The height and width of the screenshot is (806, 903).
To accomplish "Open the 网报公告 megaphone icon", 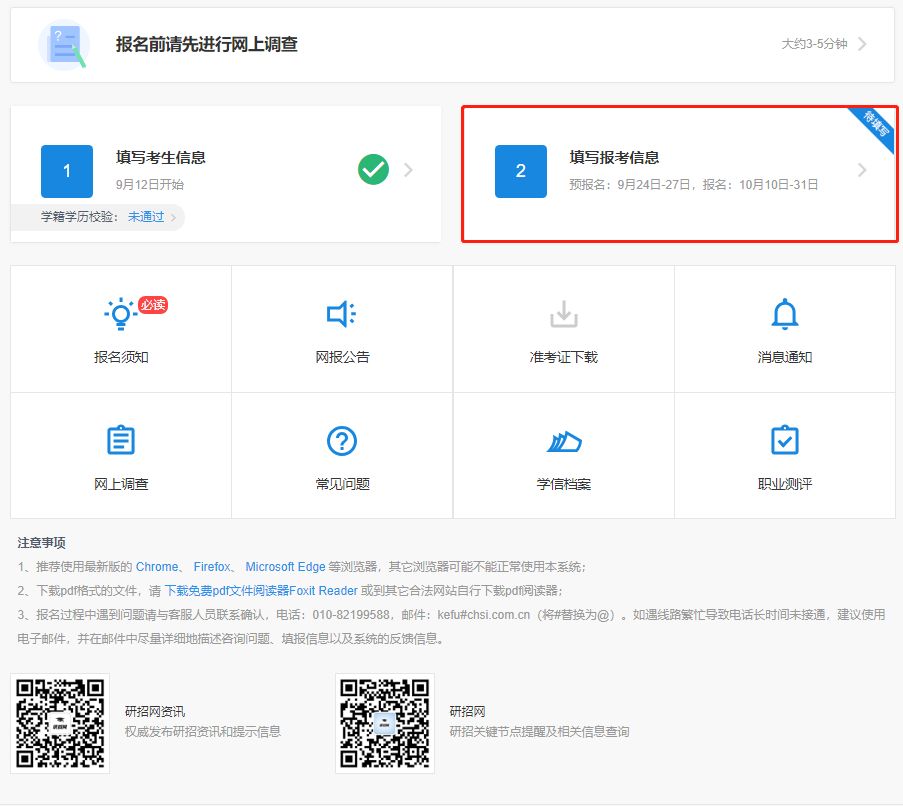I will point(342,315).
